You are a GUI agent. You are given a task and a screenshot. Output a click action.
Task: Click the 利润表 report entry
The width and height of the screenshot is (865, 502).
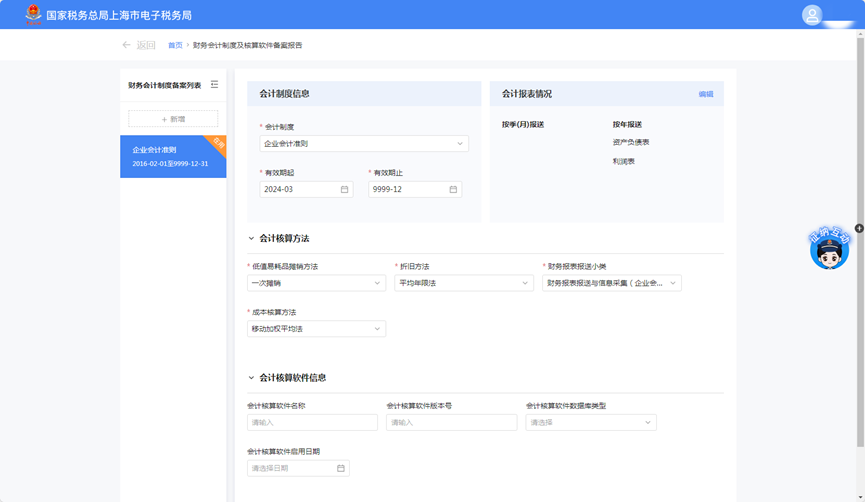pos(623,162)
